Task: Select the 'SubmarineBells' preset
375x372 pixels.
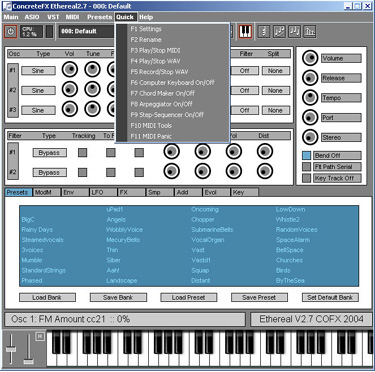Action: coord(212,230)
